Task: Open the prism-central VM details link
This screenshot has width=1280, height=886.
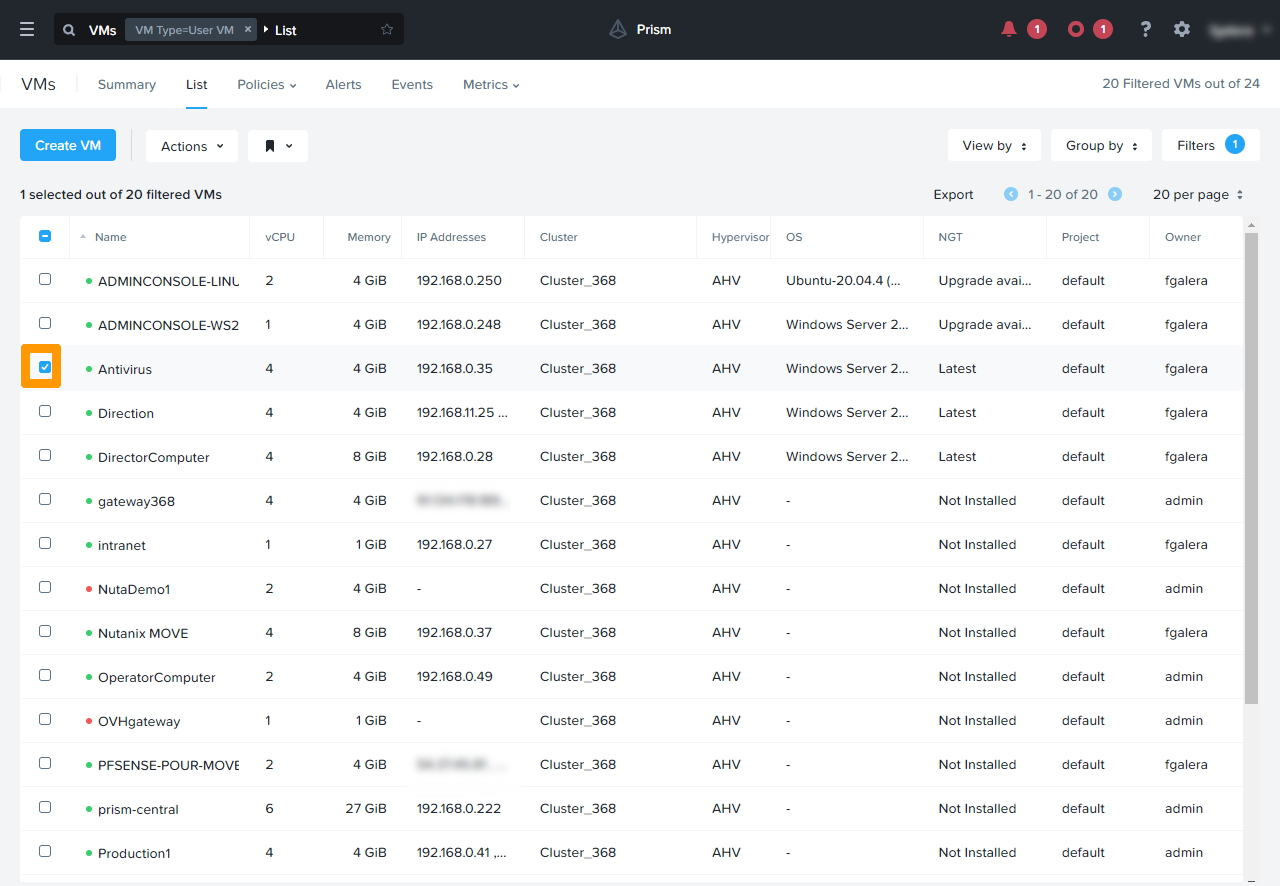Action: tap(137, 808)
